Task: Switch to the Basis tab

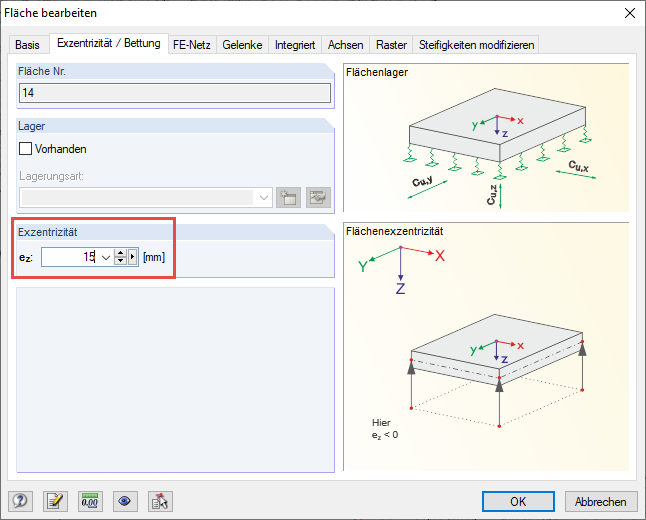Action: click(x=27, y=45)
